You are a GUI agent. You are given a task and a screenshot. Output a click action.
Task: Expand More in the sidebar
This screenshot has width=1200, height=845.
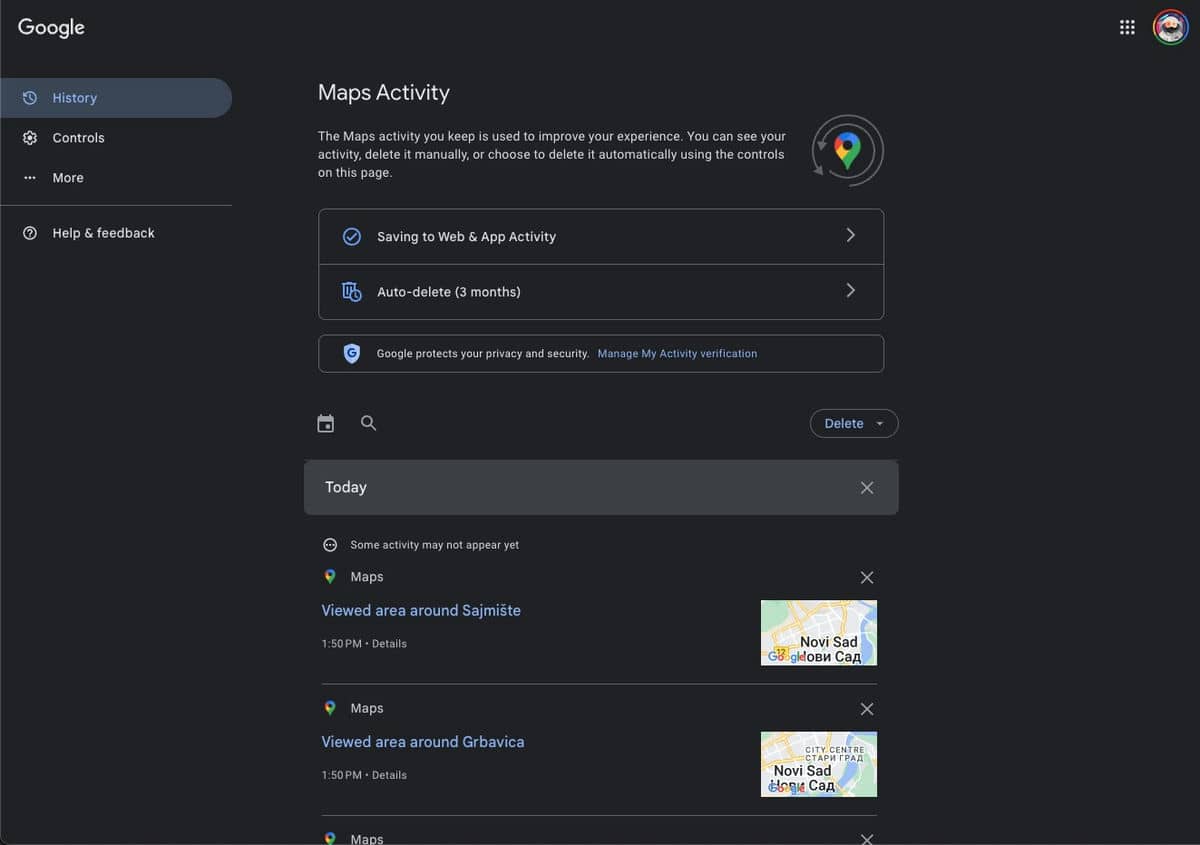[x=68, y=178]
